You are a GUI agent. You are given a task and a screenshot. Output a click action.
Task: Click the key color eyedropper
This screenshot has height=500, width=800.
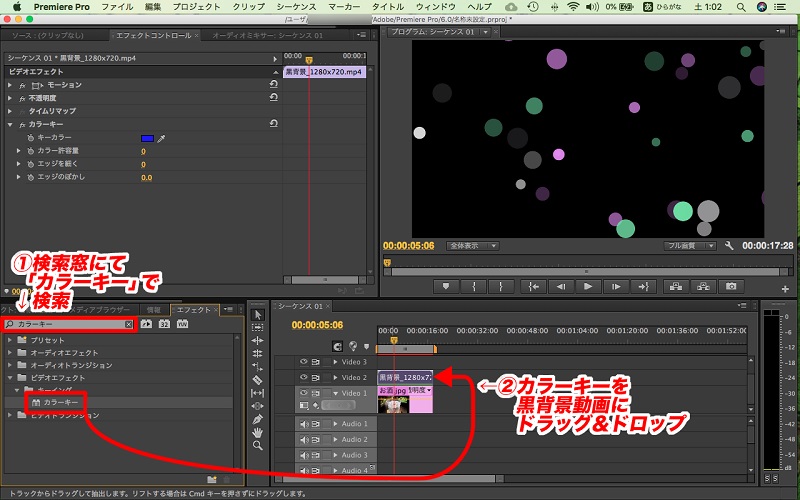point(161,138)
